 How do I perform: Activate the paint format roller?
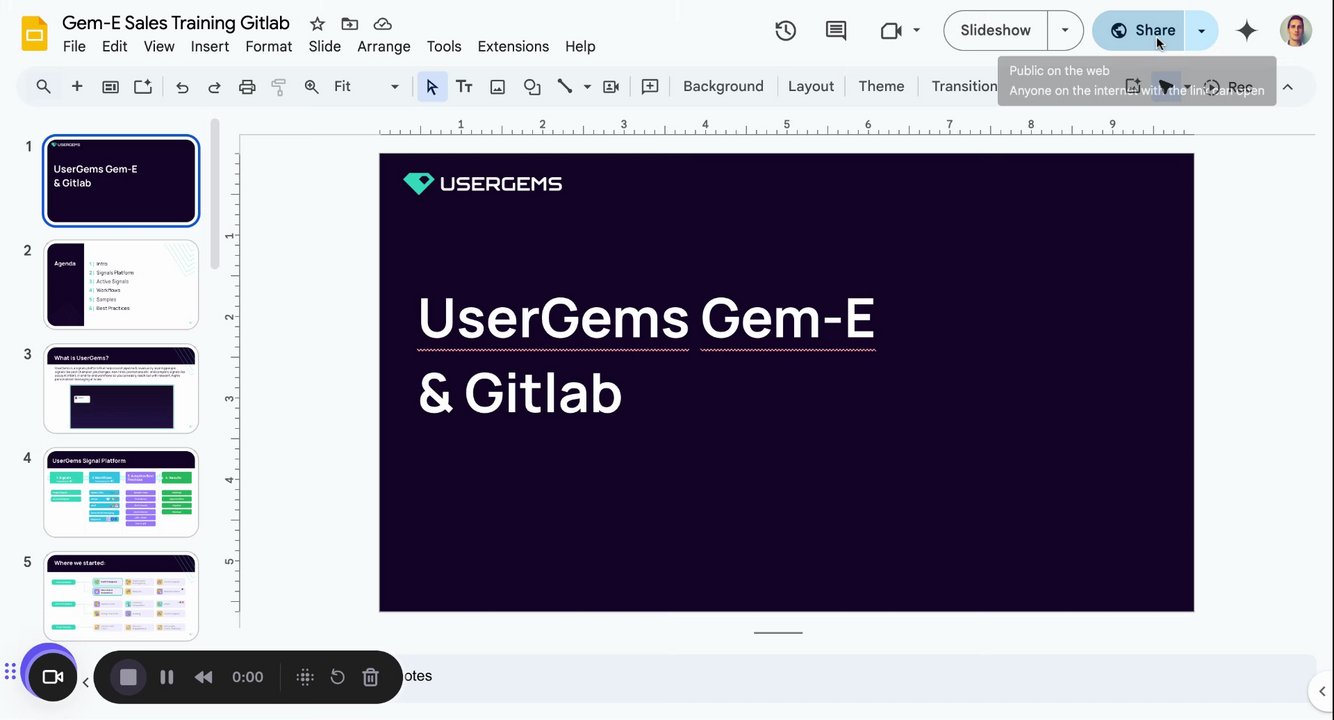tap(279, 87)
